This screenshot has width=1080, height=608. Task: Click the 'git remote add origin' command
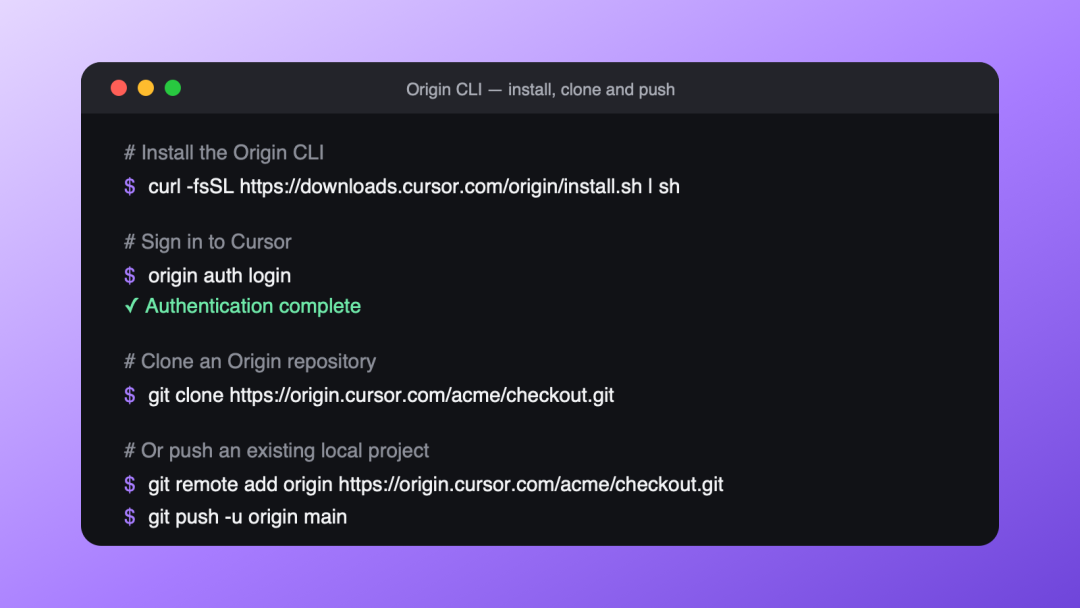tap(435, 484)
